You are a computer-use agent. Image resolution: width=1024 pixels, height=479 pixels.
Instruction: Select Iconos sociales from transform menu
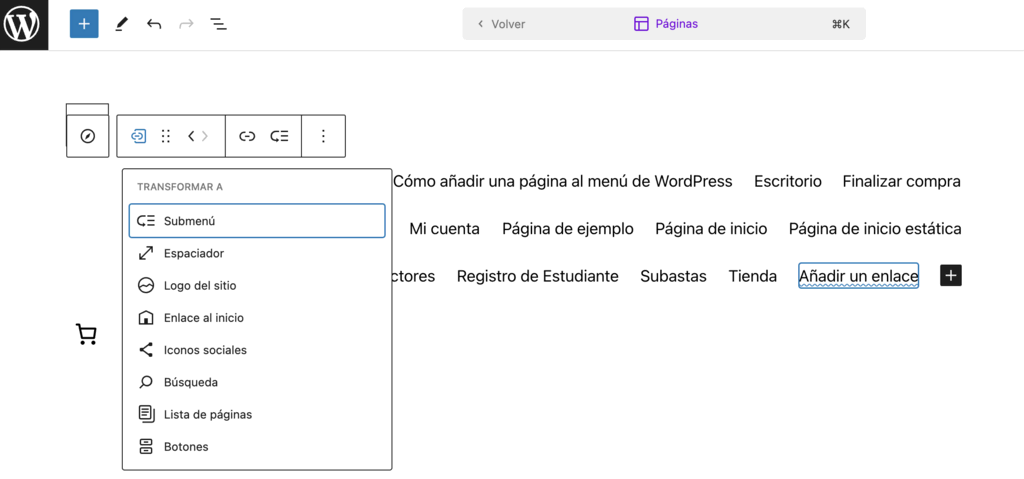pyautogui.click(x=205, y=350)
